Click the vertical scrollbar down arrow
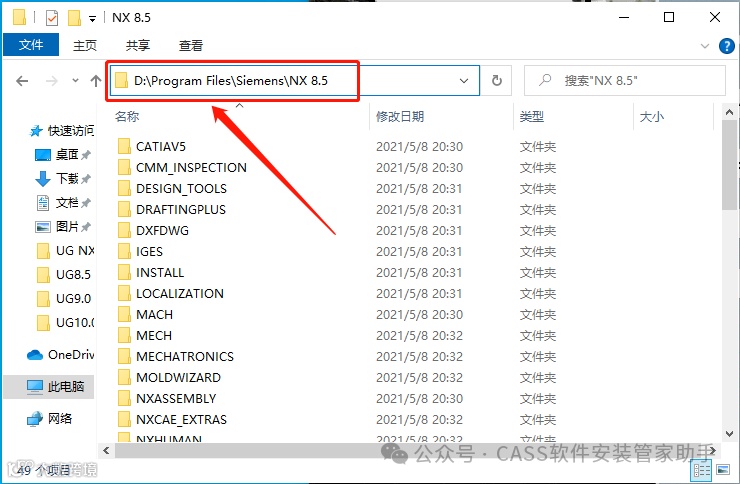The width and height of the screenshot is (740, 484). tap(729, 434)
